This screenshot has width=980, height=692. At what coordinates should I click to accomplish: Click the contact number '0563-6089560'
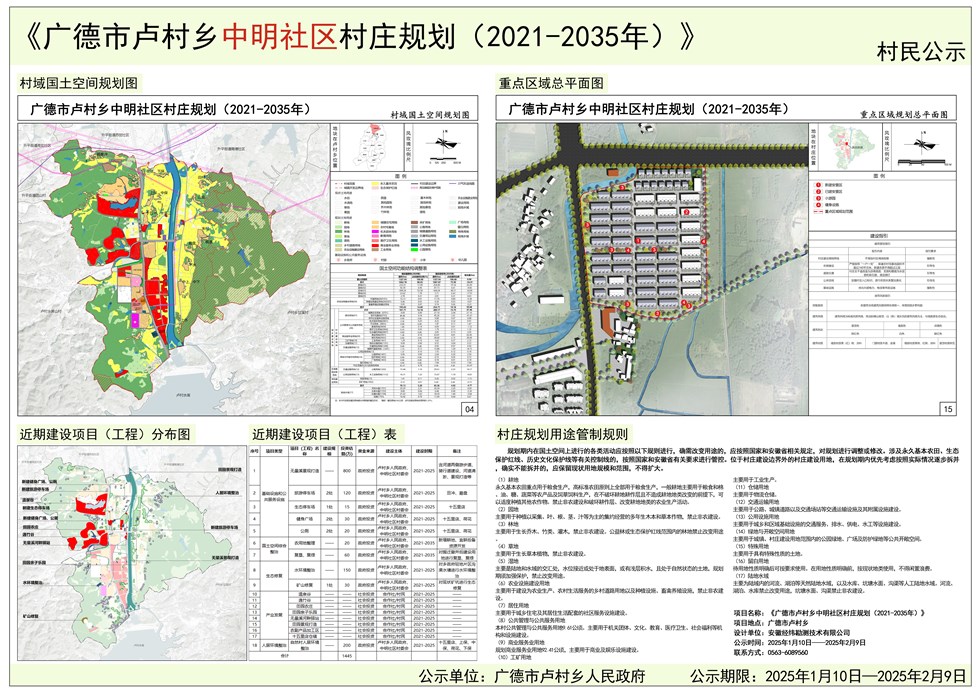pyautogui.click(x=786, y=652)
